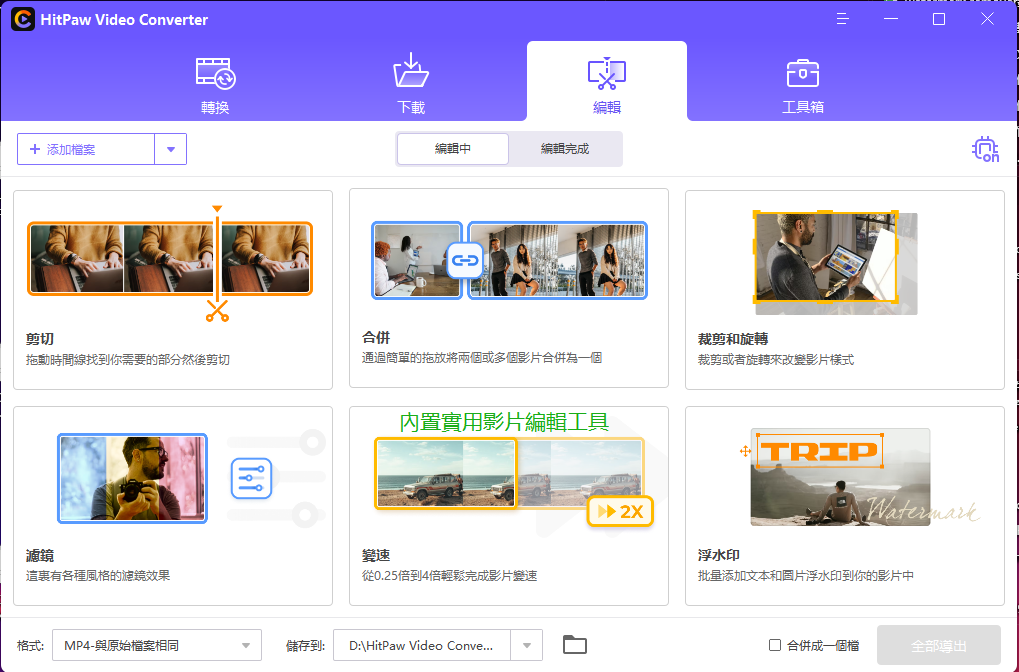Click the 批量添加文本 watermark description text

click(x=805, y=576)
